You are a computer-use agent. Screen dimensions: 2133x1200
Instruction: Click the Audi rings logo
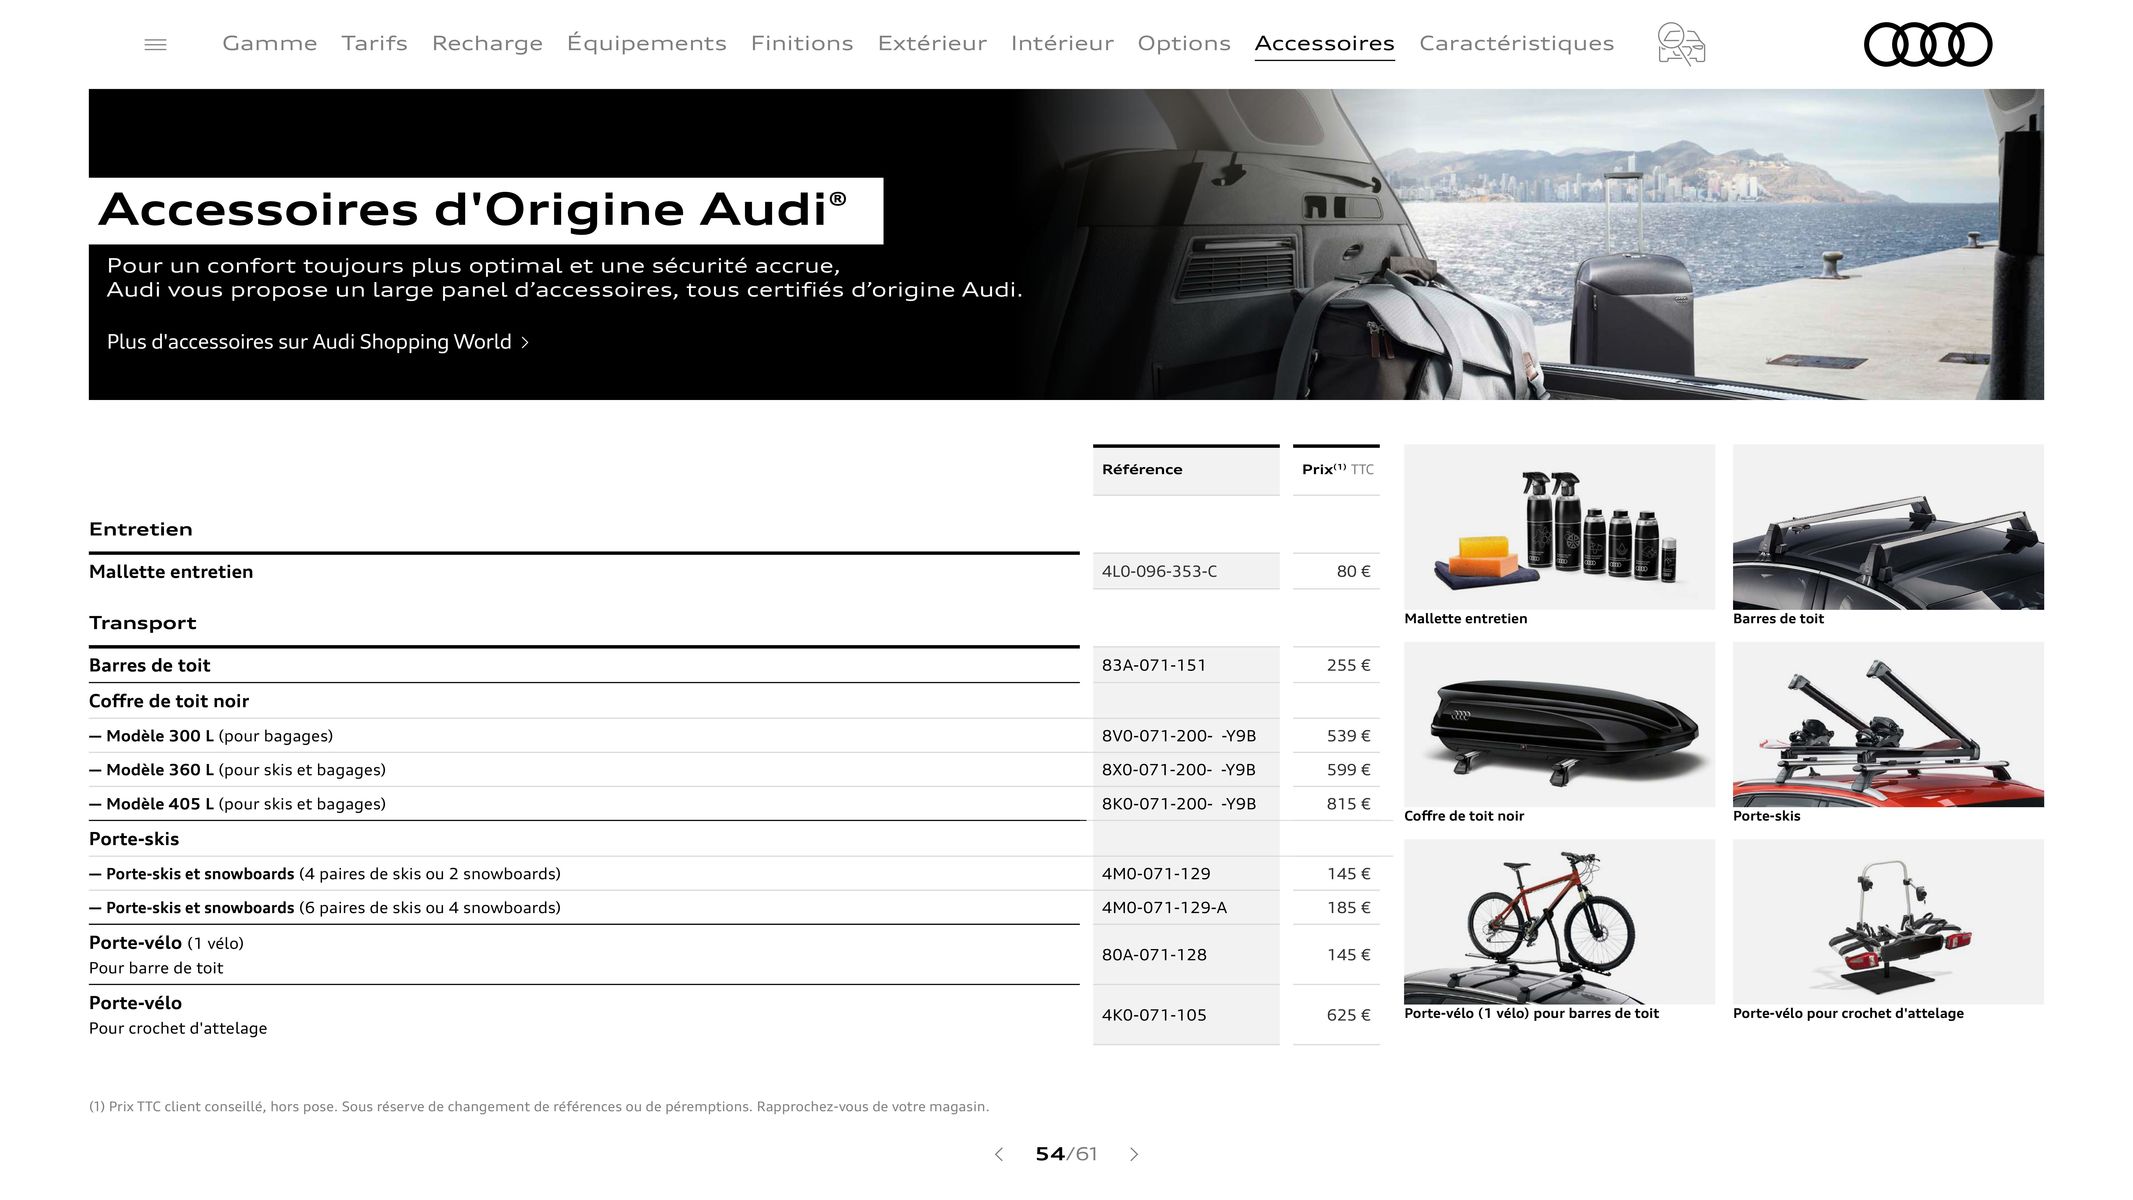[x=1928, y=44]
